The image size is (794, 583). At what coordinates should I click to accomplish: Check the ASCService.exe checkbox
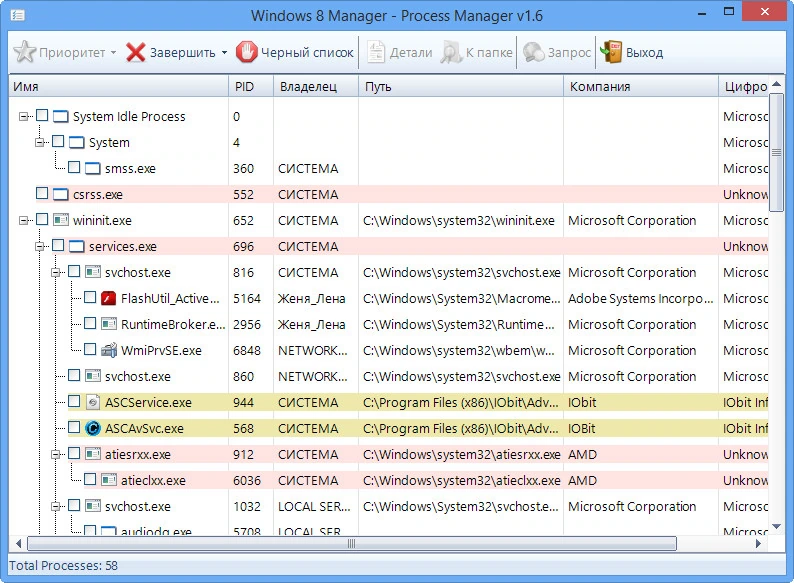(x=74, y=402)
